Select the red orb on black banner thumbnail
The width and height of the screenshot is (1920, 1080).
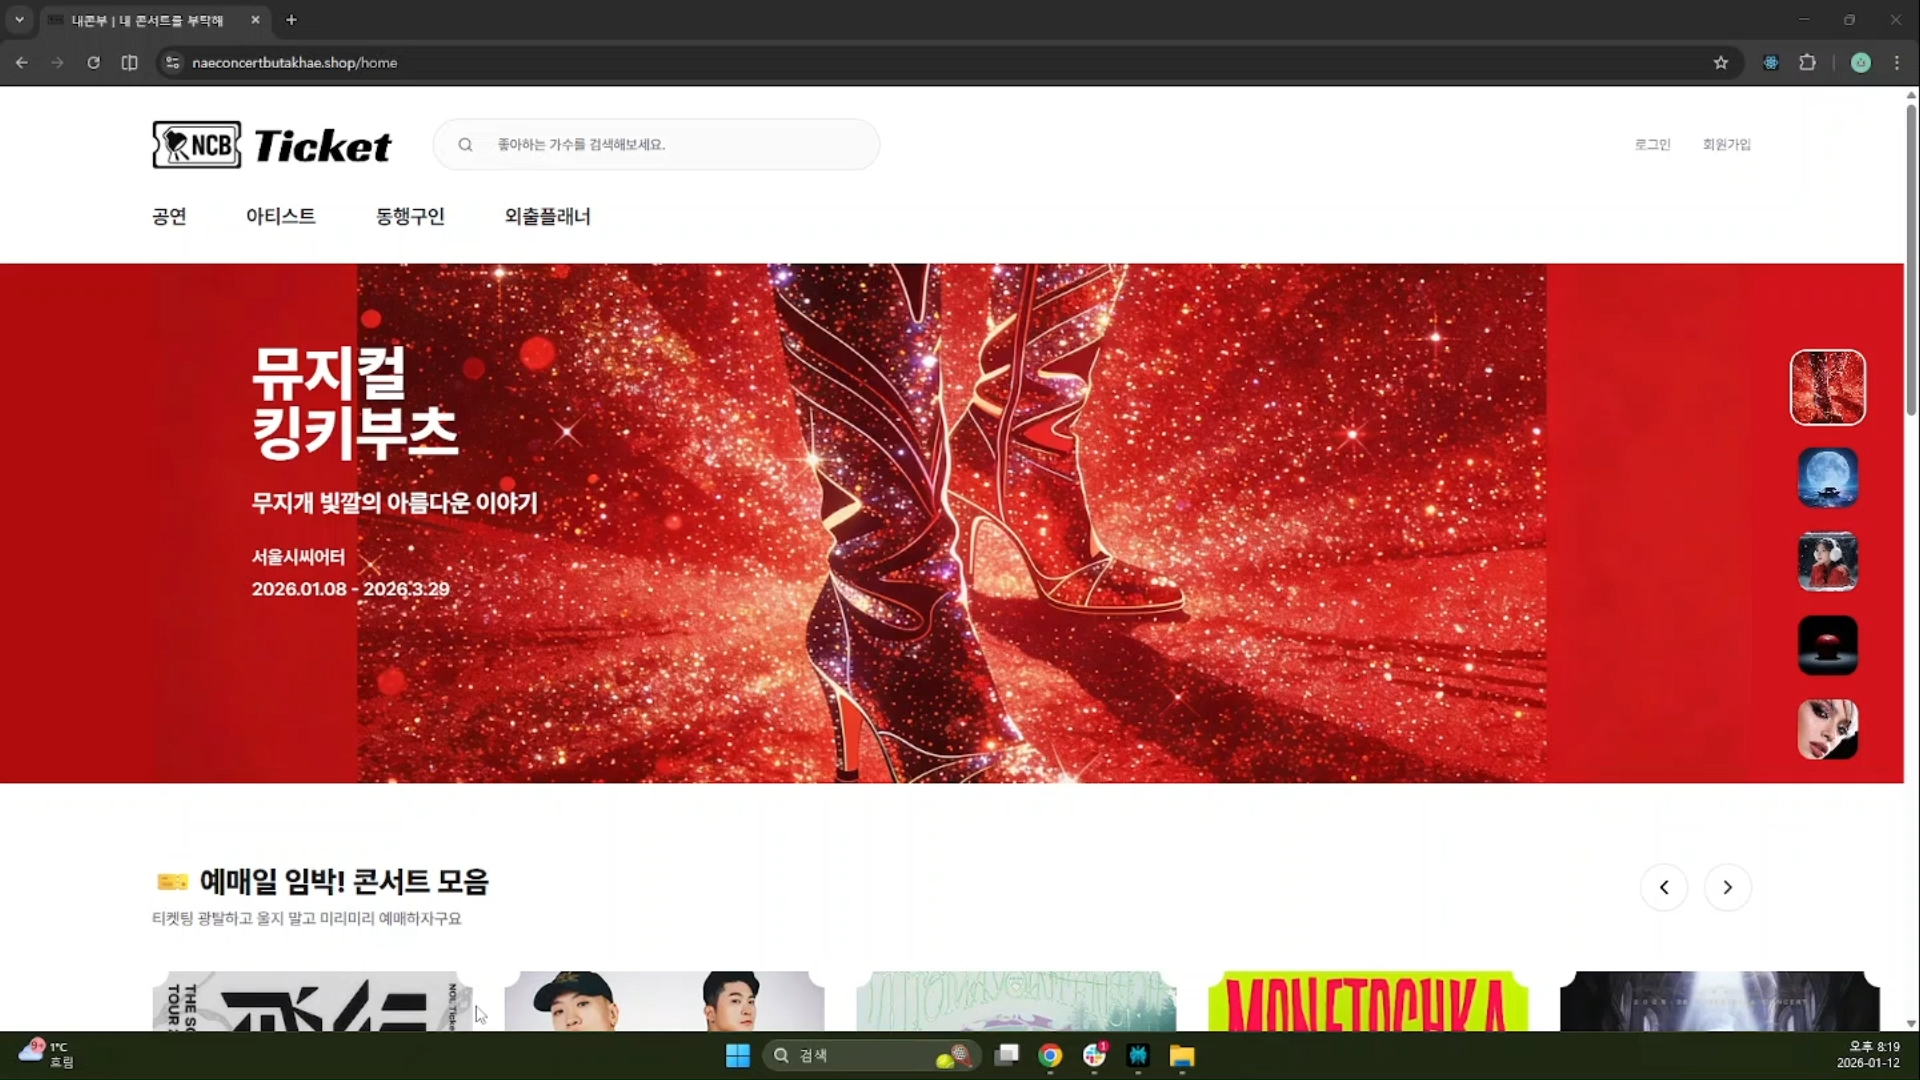point(1827,645)
